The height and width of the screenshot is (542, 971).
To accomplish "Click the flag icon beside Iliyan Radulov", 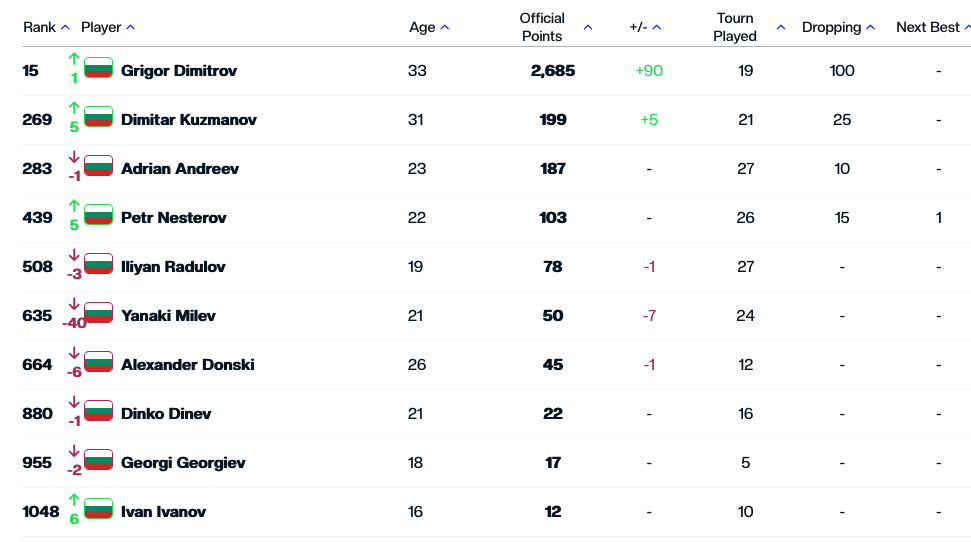I will [98, 265].
